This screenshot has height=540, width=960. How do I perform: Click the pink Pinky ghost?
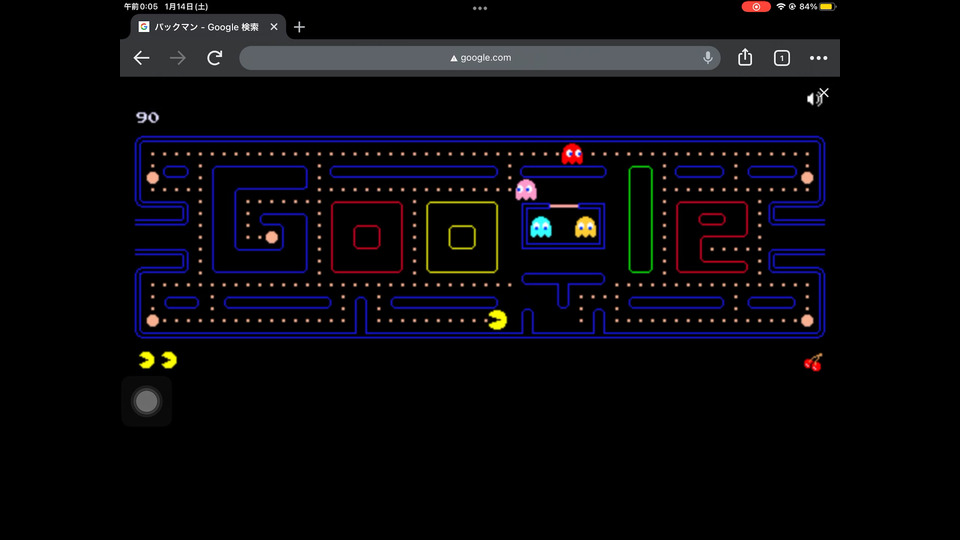point(526,190)
